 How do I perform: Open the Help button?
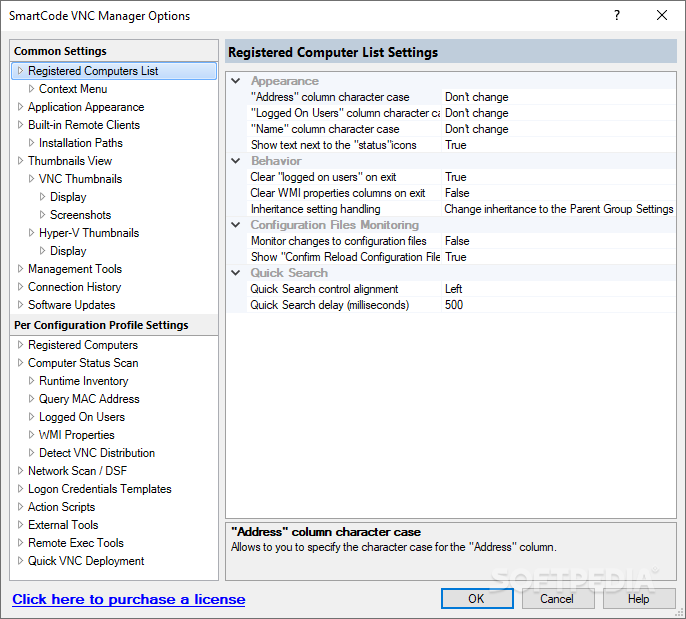(639, 598)
